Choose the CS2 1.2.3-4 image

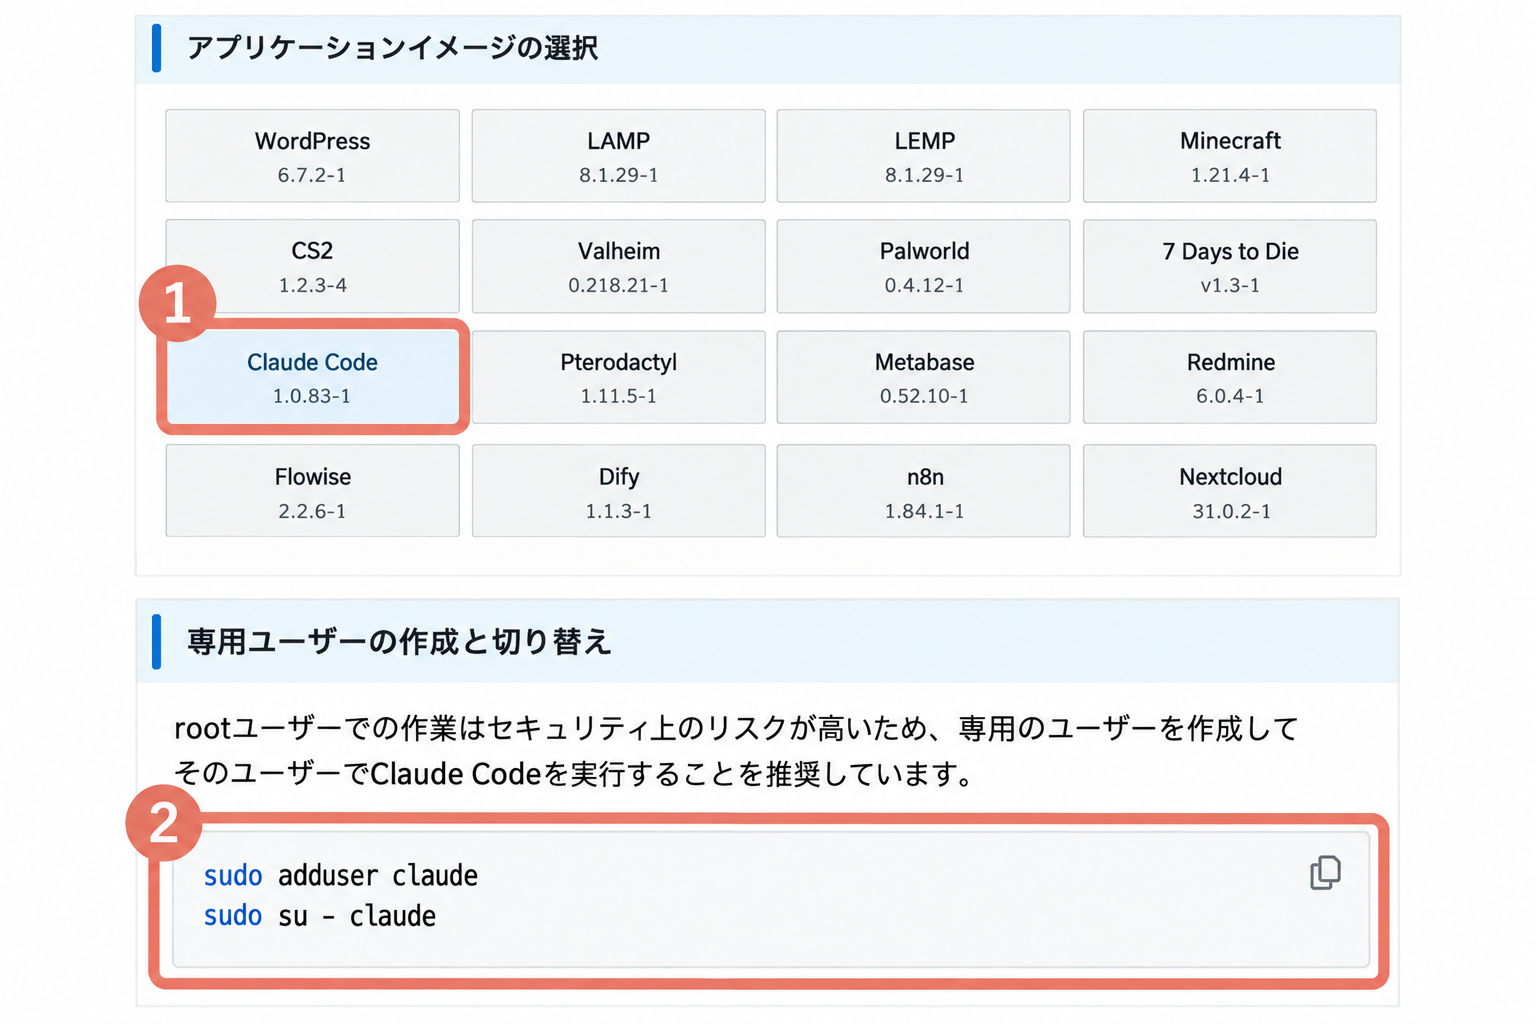[312, 266]
